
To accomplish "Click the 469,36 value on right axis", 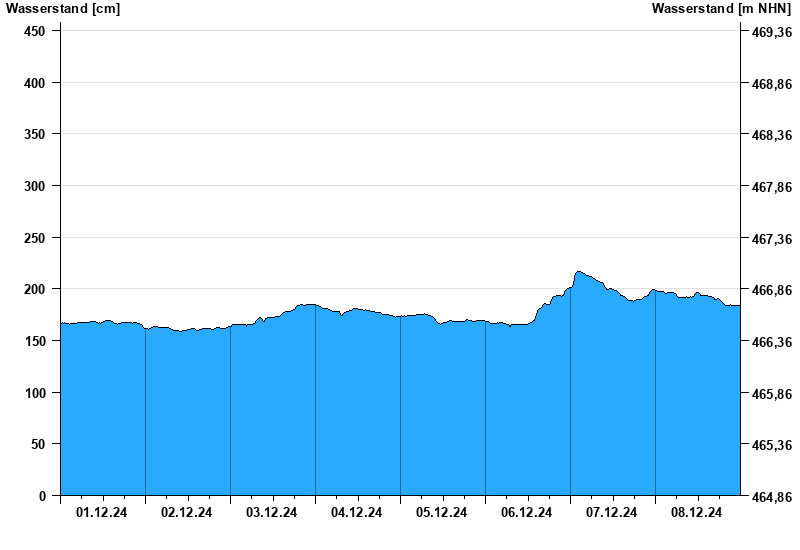I will pyautogui.click(x=772, y=32).
